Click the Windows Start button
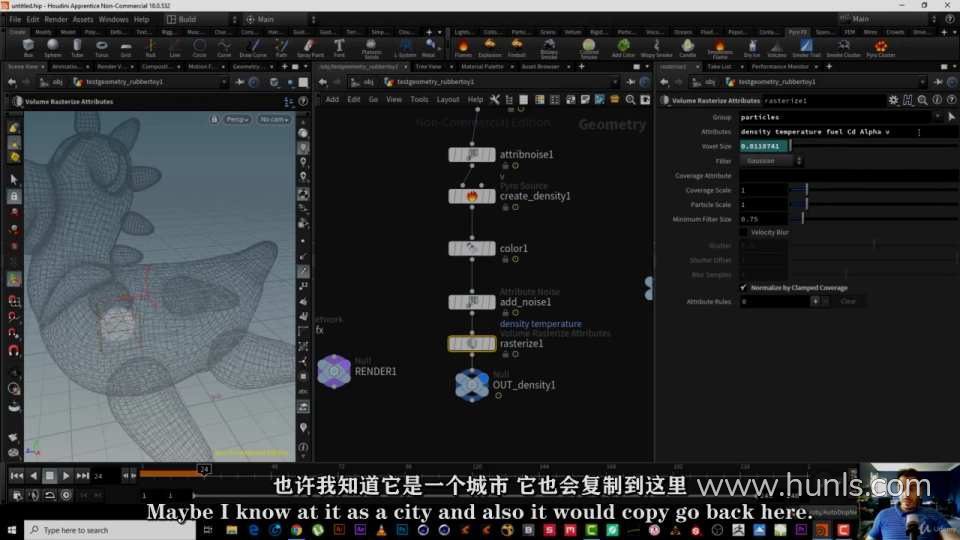Viewport: 960px width, 540px height. (x=12, y=530)
